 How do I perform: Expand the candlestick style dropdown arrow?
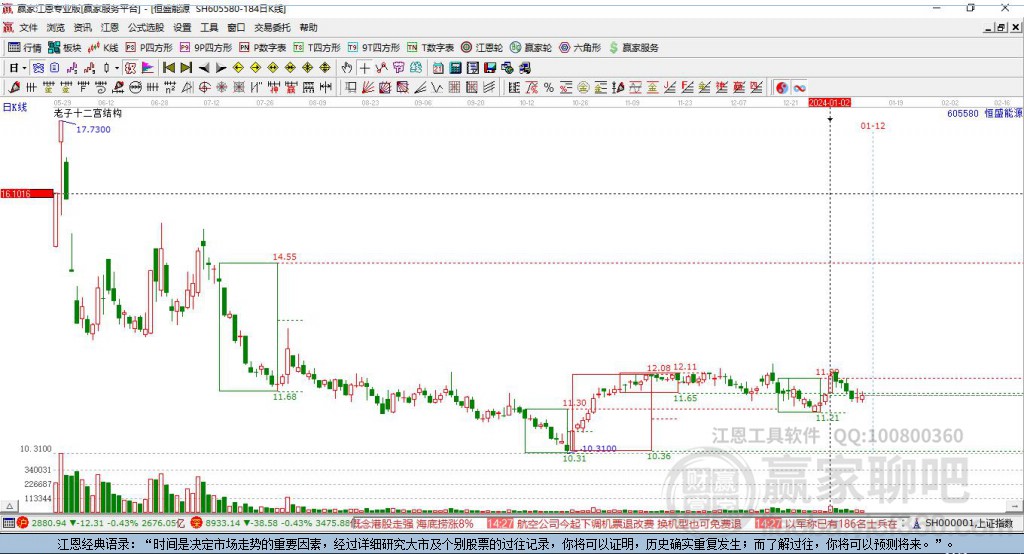click(117, 68)
